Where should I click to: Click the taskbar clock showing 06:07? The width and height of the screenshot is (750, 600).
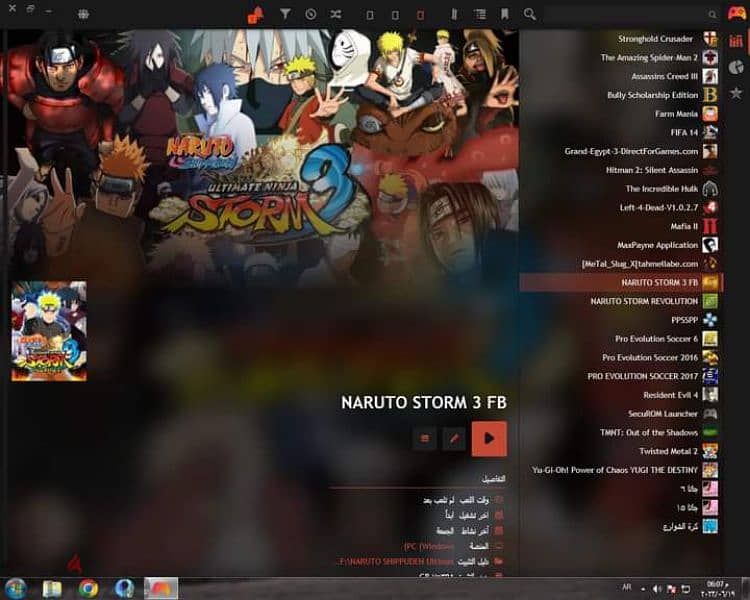click(717, 589)
